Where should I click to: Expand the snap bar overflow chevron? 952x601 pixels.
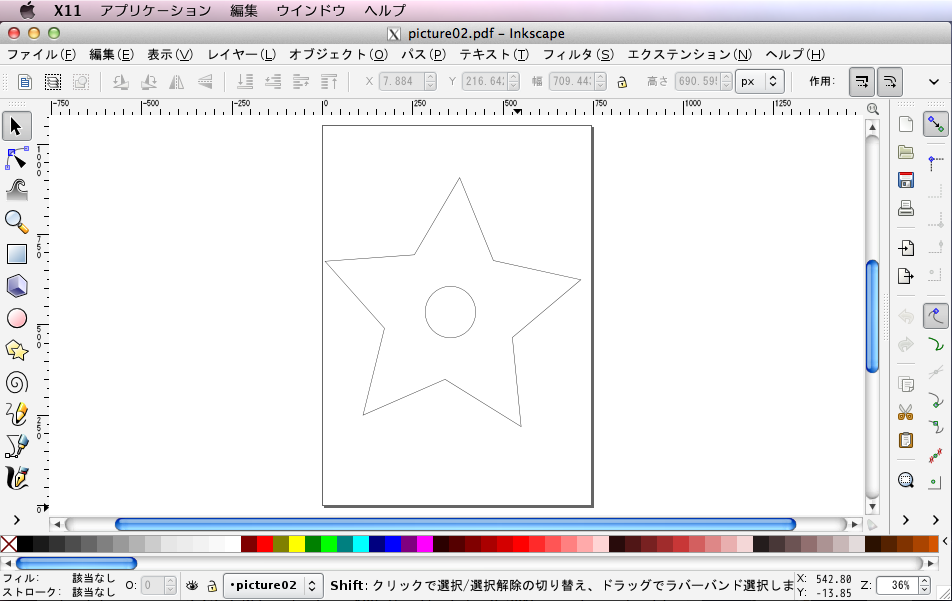coord(936,520)
